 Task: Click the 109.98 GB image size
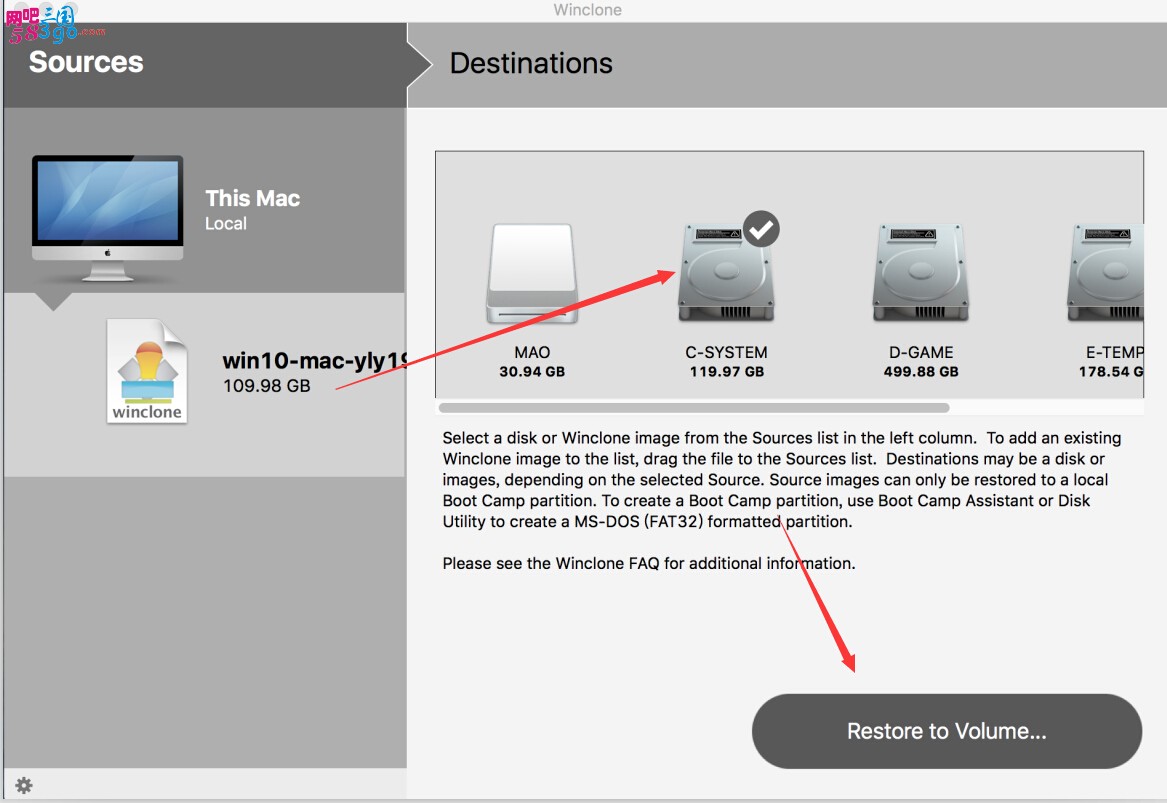pyautogui.click(x=266, y=385)
